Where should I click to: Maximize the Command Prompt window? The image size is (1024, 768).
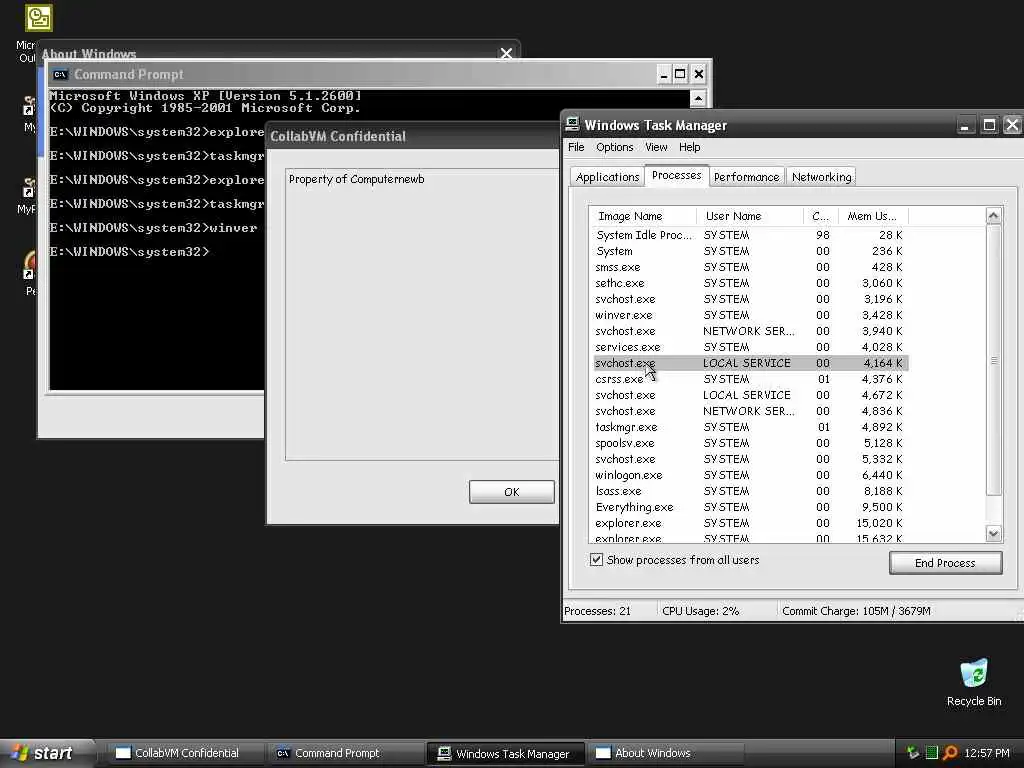[x=680, y=74]
